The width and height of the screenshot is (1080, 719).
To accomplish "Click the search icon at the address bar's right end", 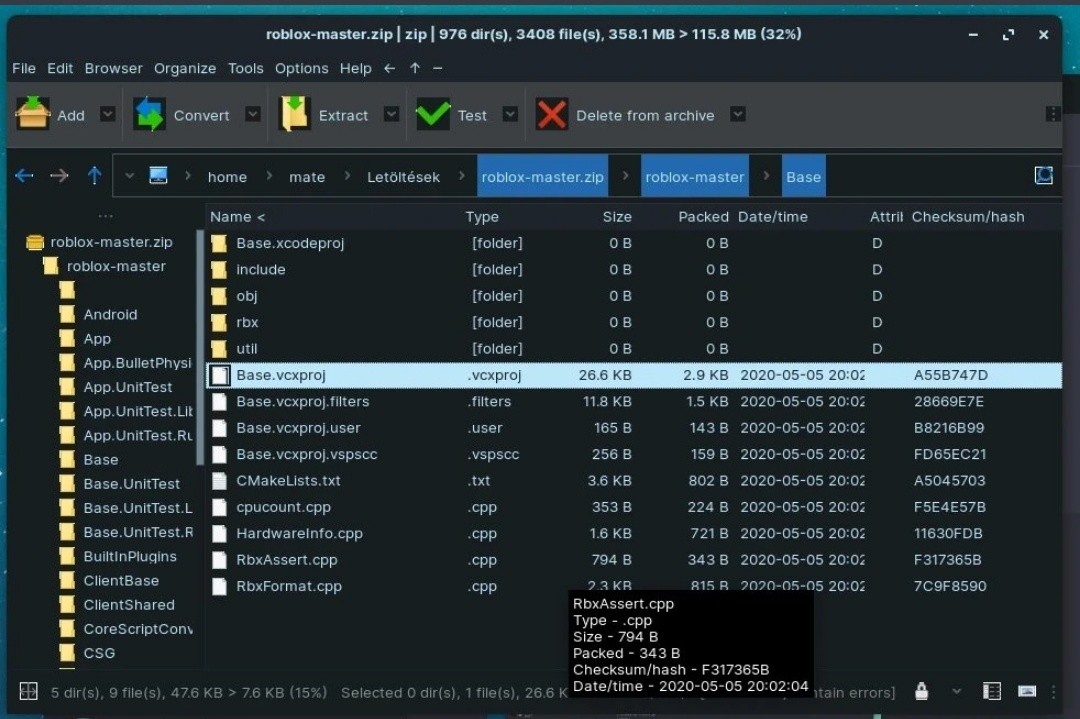I will (x=1043, y=176).
